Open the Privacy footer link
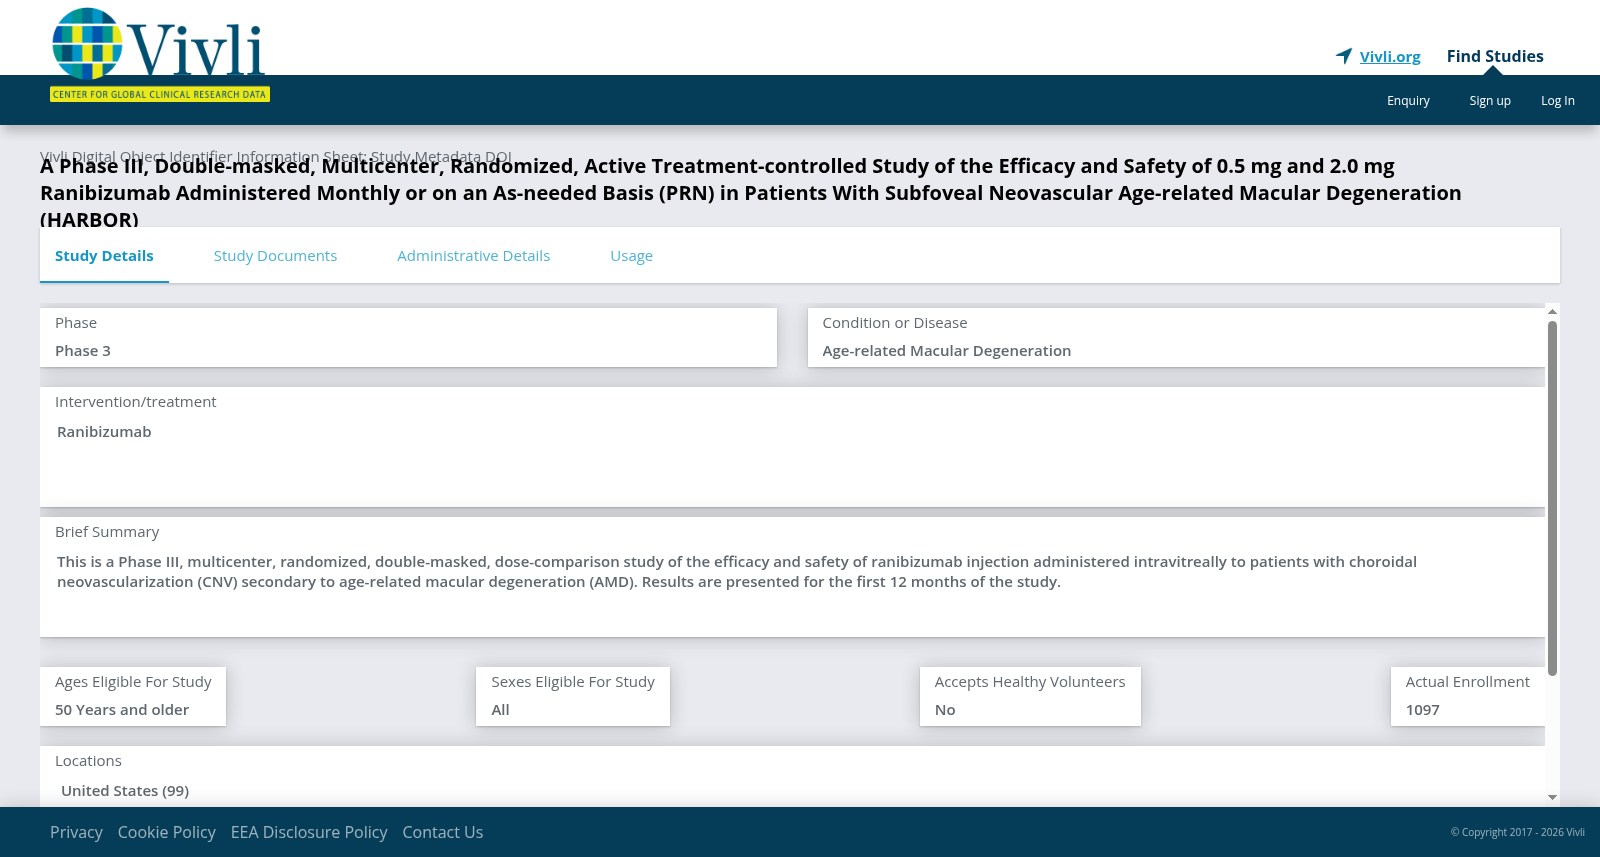 click(x=76, y=832)
